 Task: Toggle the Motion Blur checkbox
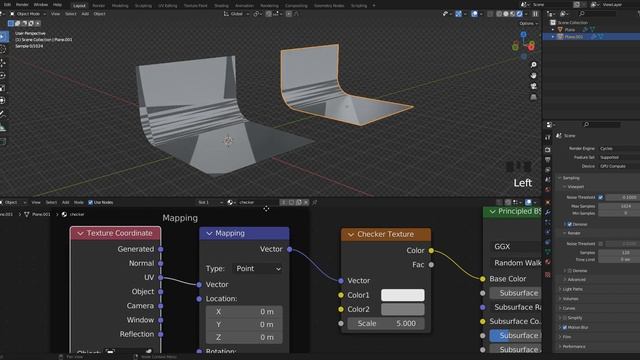(x=565, y=327)
